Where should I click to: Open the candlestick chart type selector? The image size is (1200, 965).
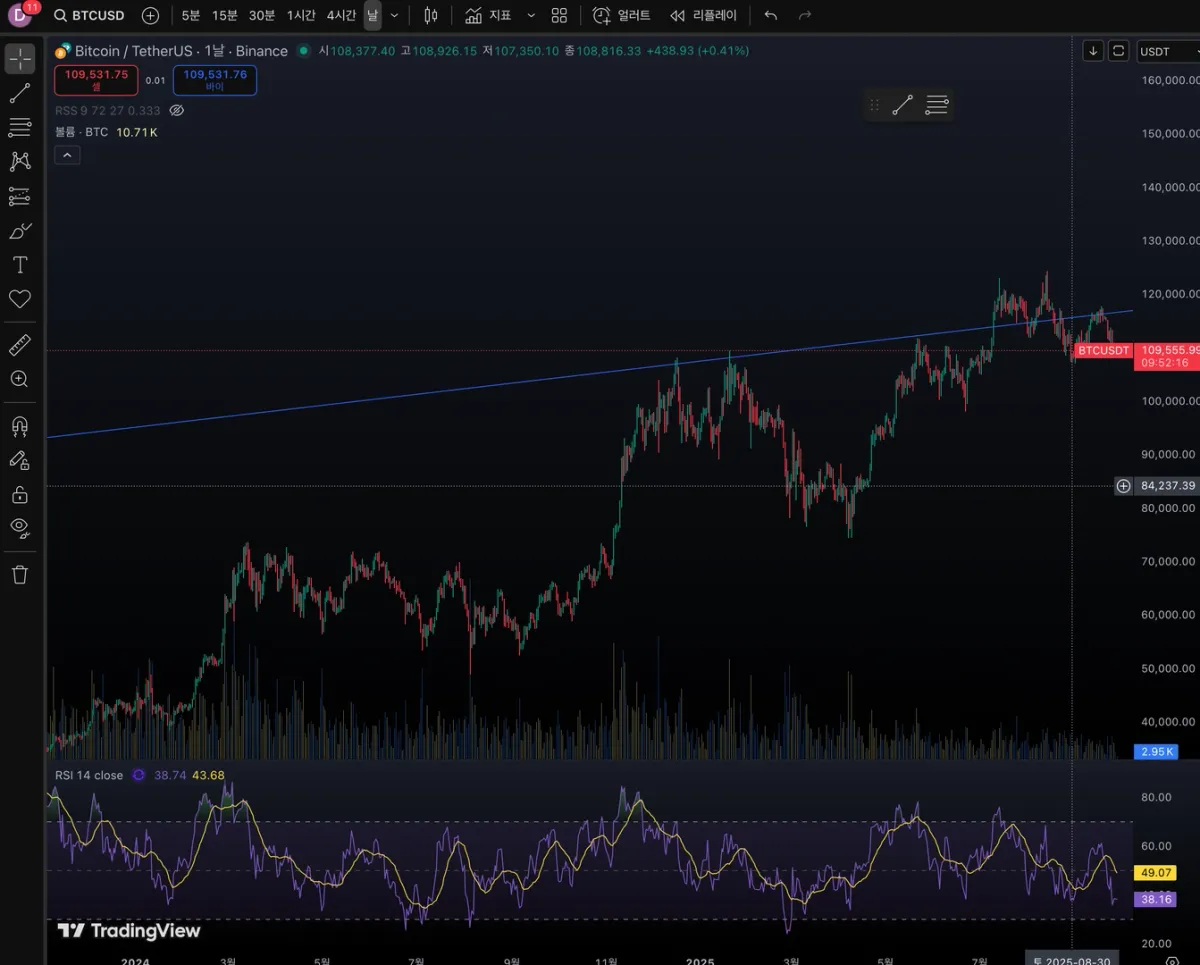click(431, 15)
